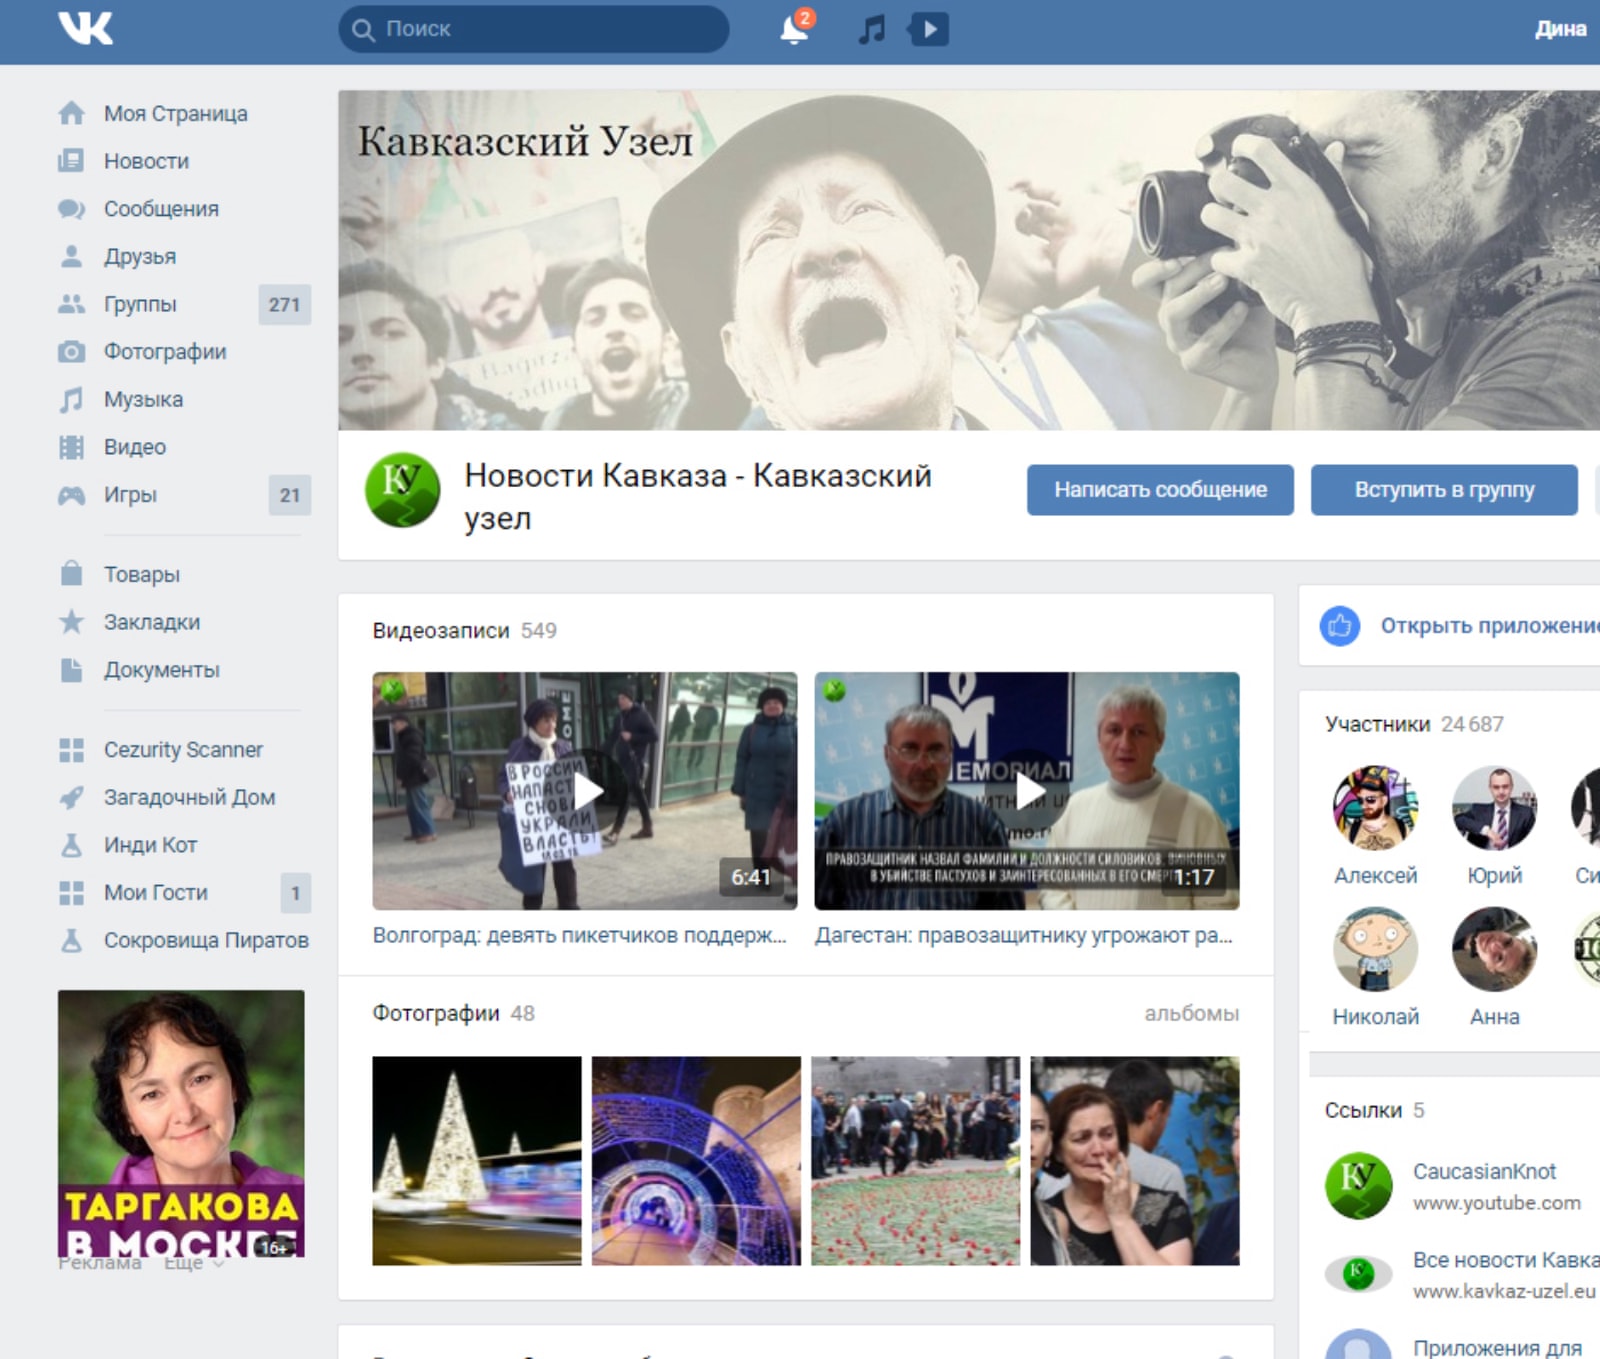Open the Christmas tree photo thumbnail
1600x1359 pixels.
tap(476, 1160)
